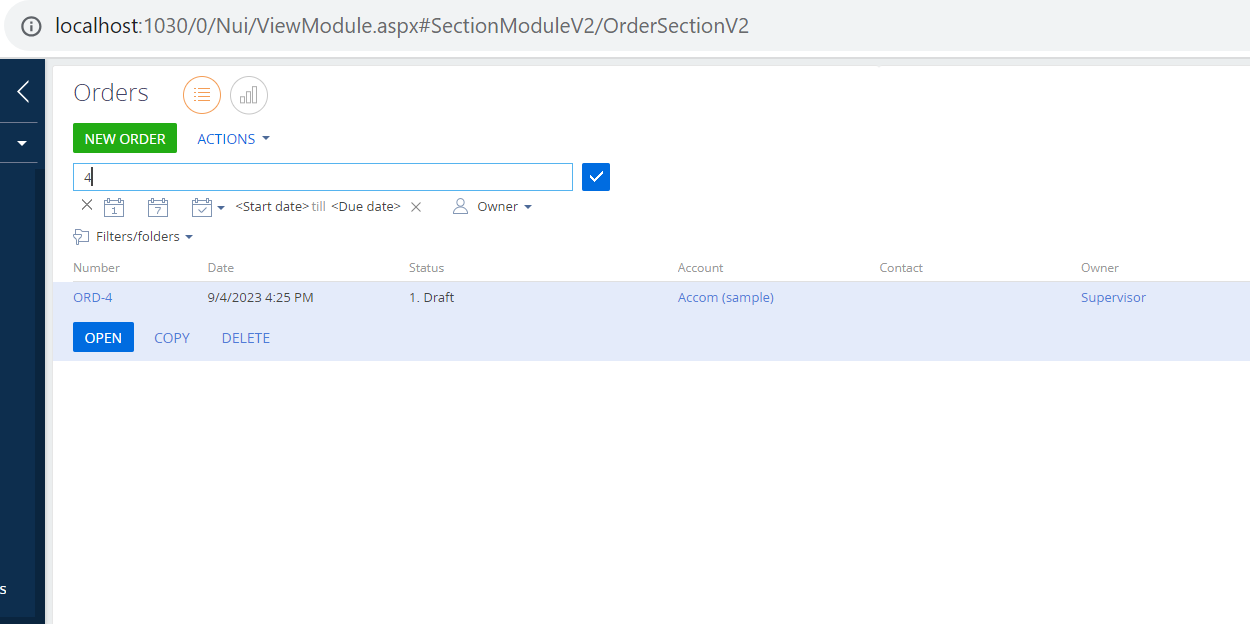The width and height of the screenshot is (1250, 624).
Task: Click the NEW ORDER button
Action: pos(124,138)
